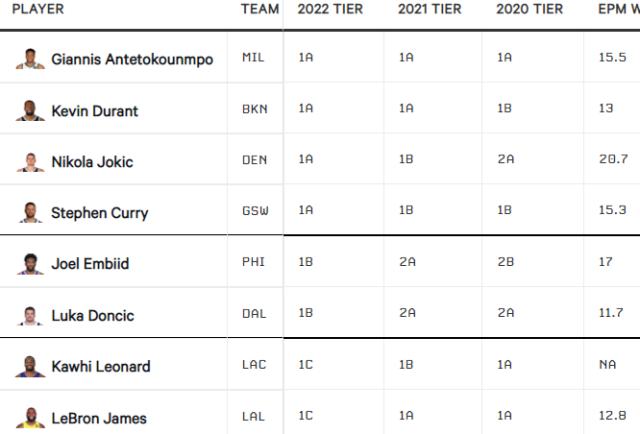This screenshot has width=640, height=434.
Task: Click Kawhi Leonard's headshot icon
Action: (30, 366)
